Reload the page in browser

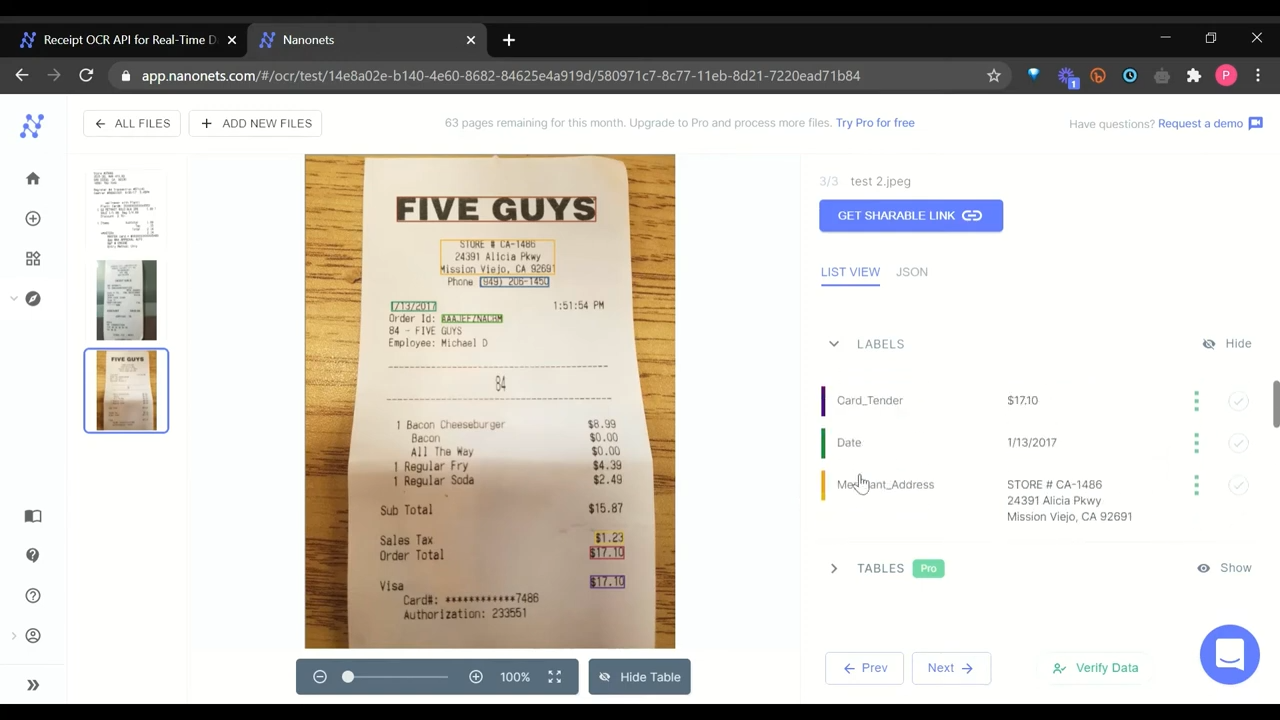tap(86, 75)
